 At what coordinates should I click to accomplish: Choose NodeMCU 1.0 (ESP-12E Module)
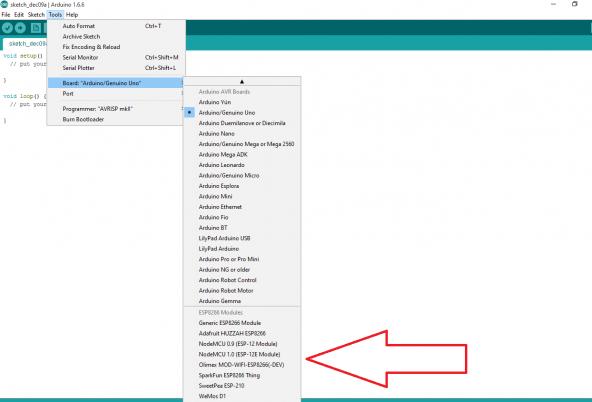(x=242, y=354)
